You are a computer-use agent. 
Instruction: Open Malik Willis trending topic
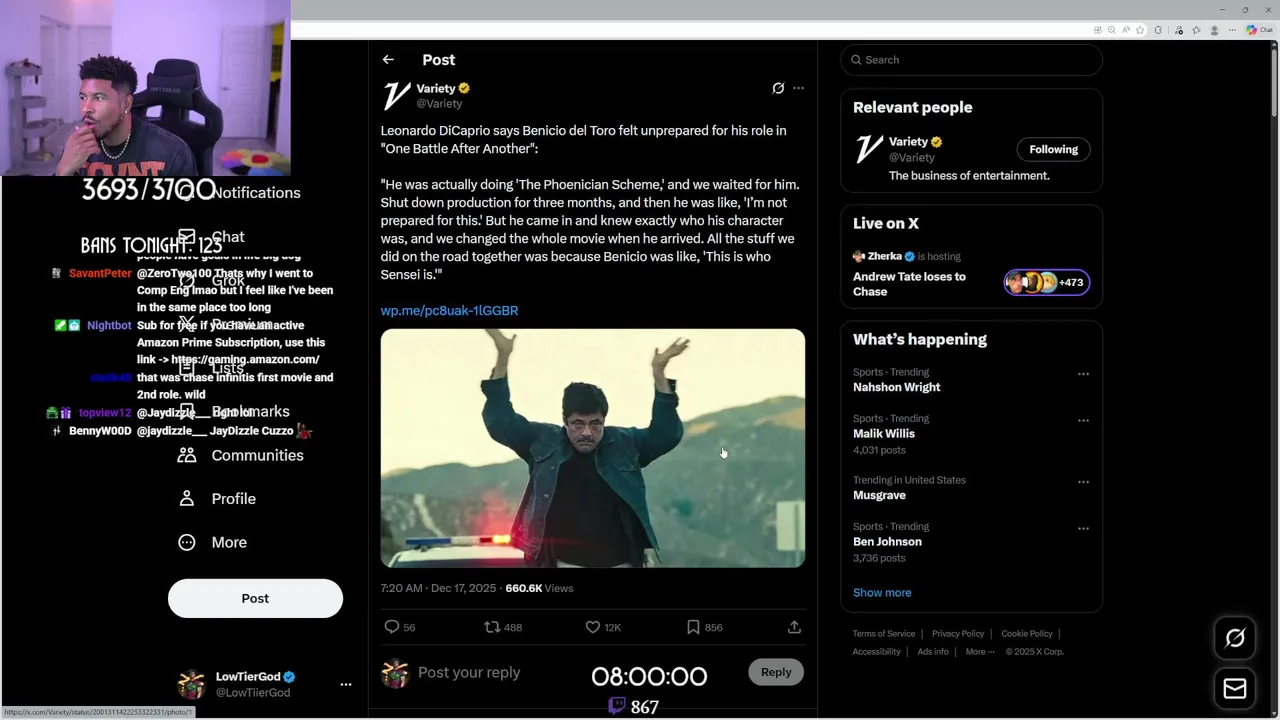[884, 434]
